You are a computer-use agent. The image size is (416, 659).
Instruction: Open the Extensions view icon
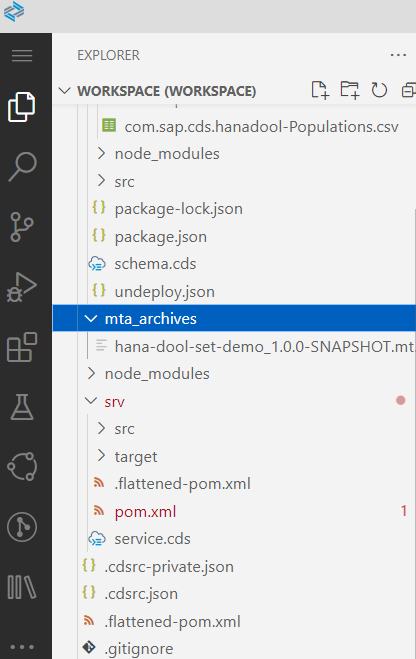(x=22, y=347)
